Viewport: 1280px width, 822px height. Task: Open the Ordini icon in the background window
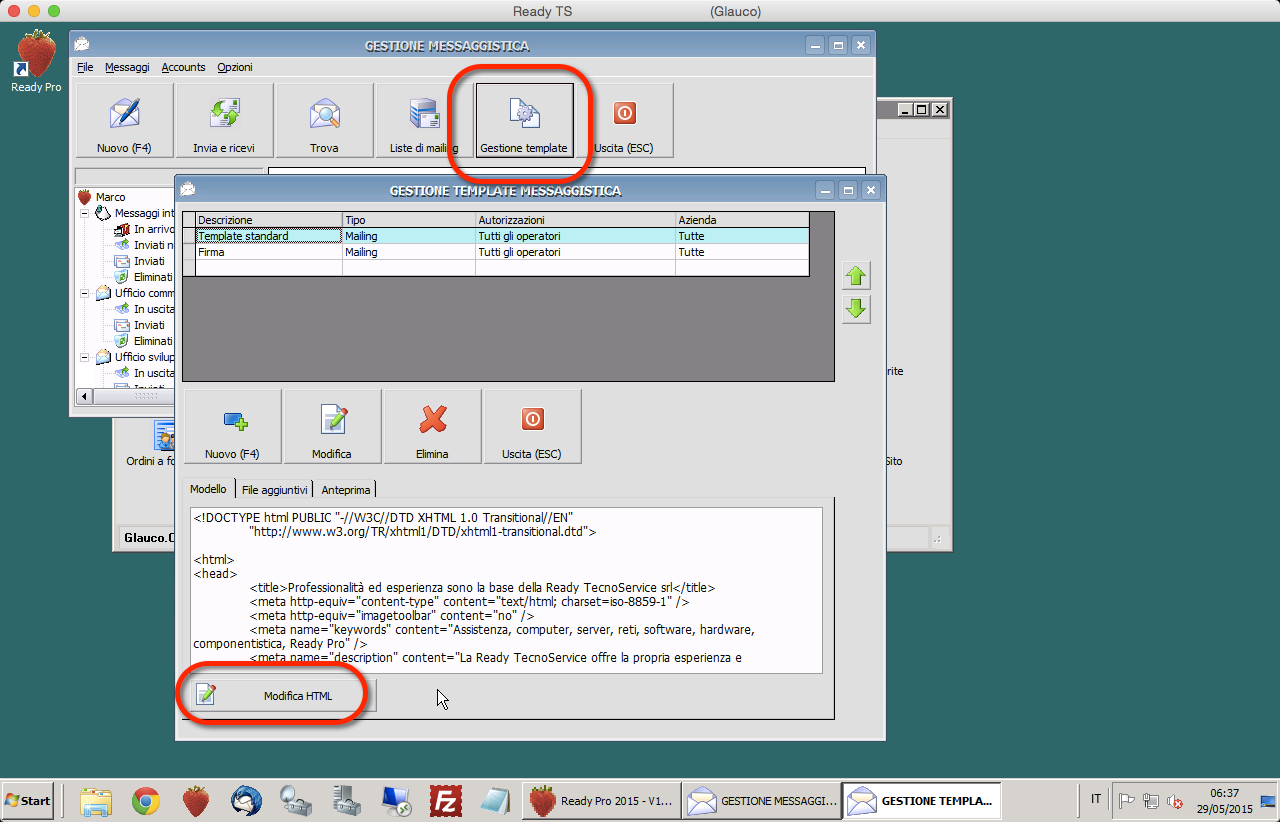166,438
